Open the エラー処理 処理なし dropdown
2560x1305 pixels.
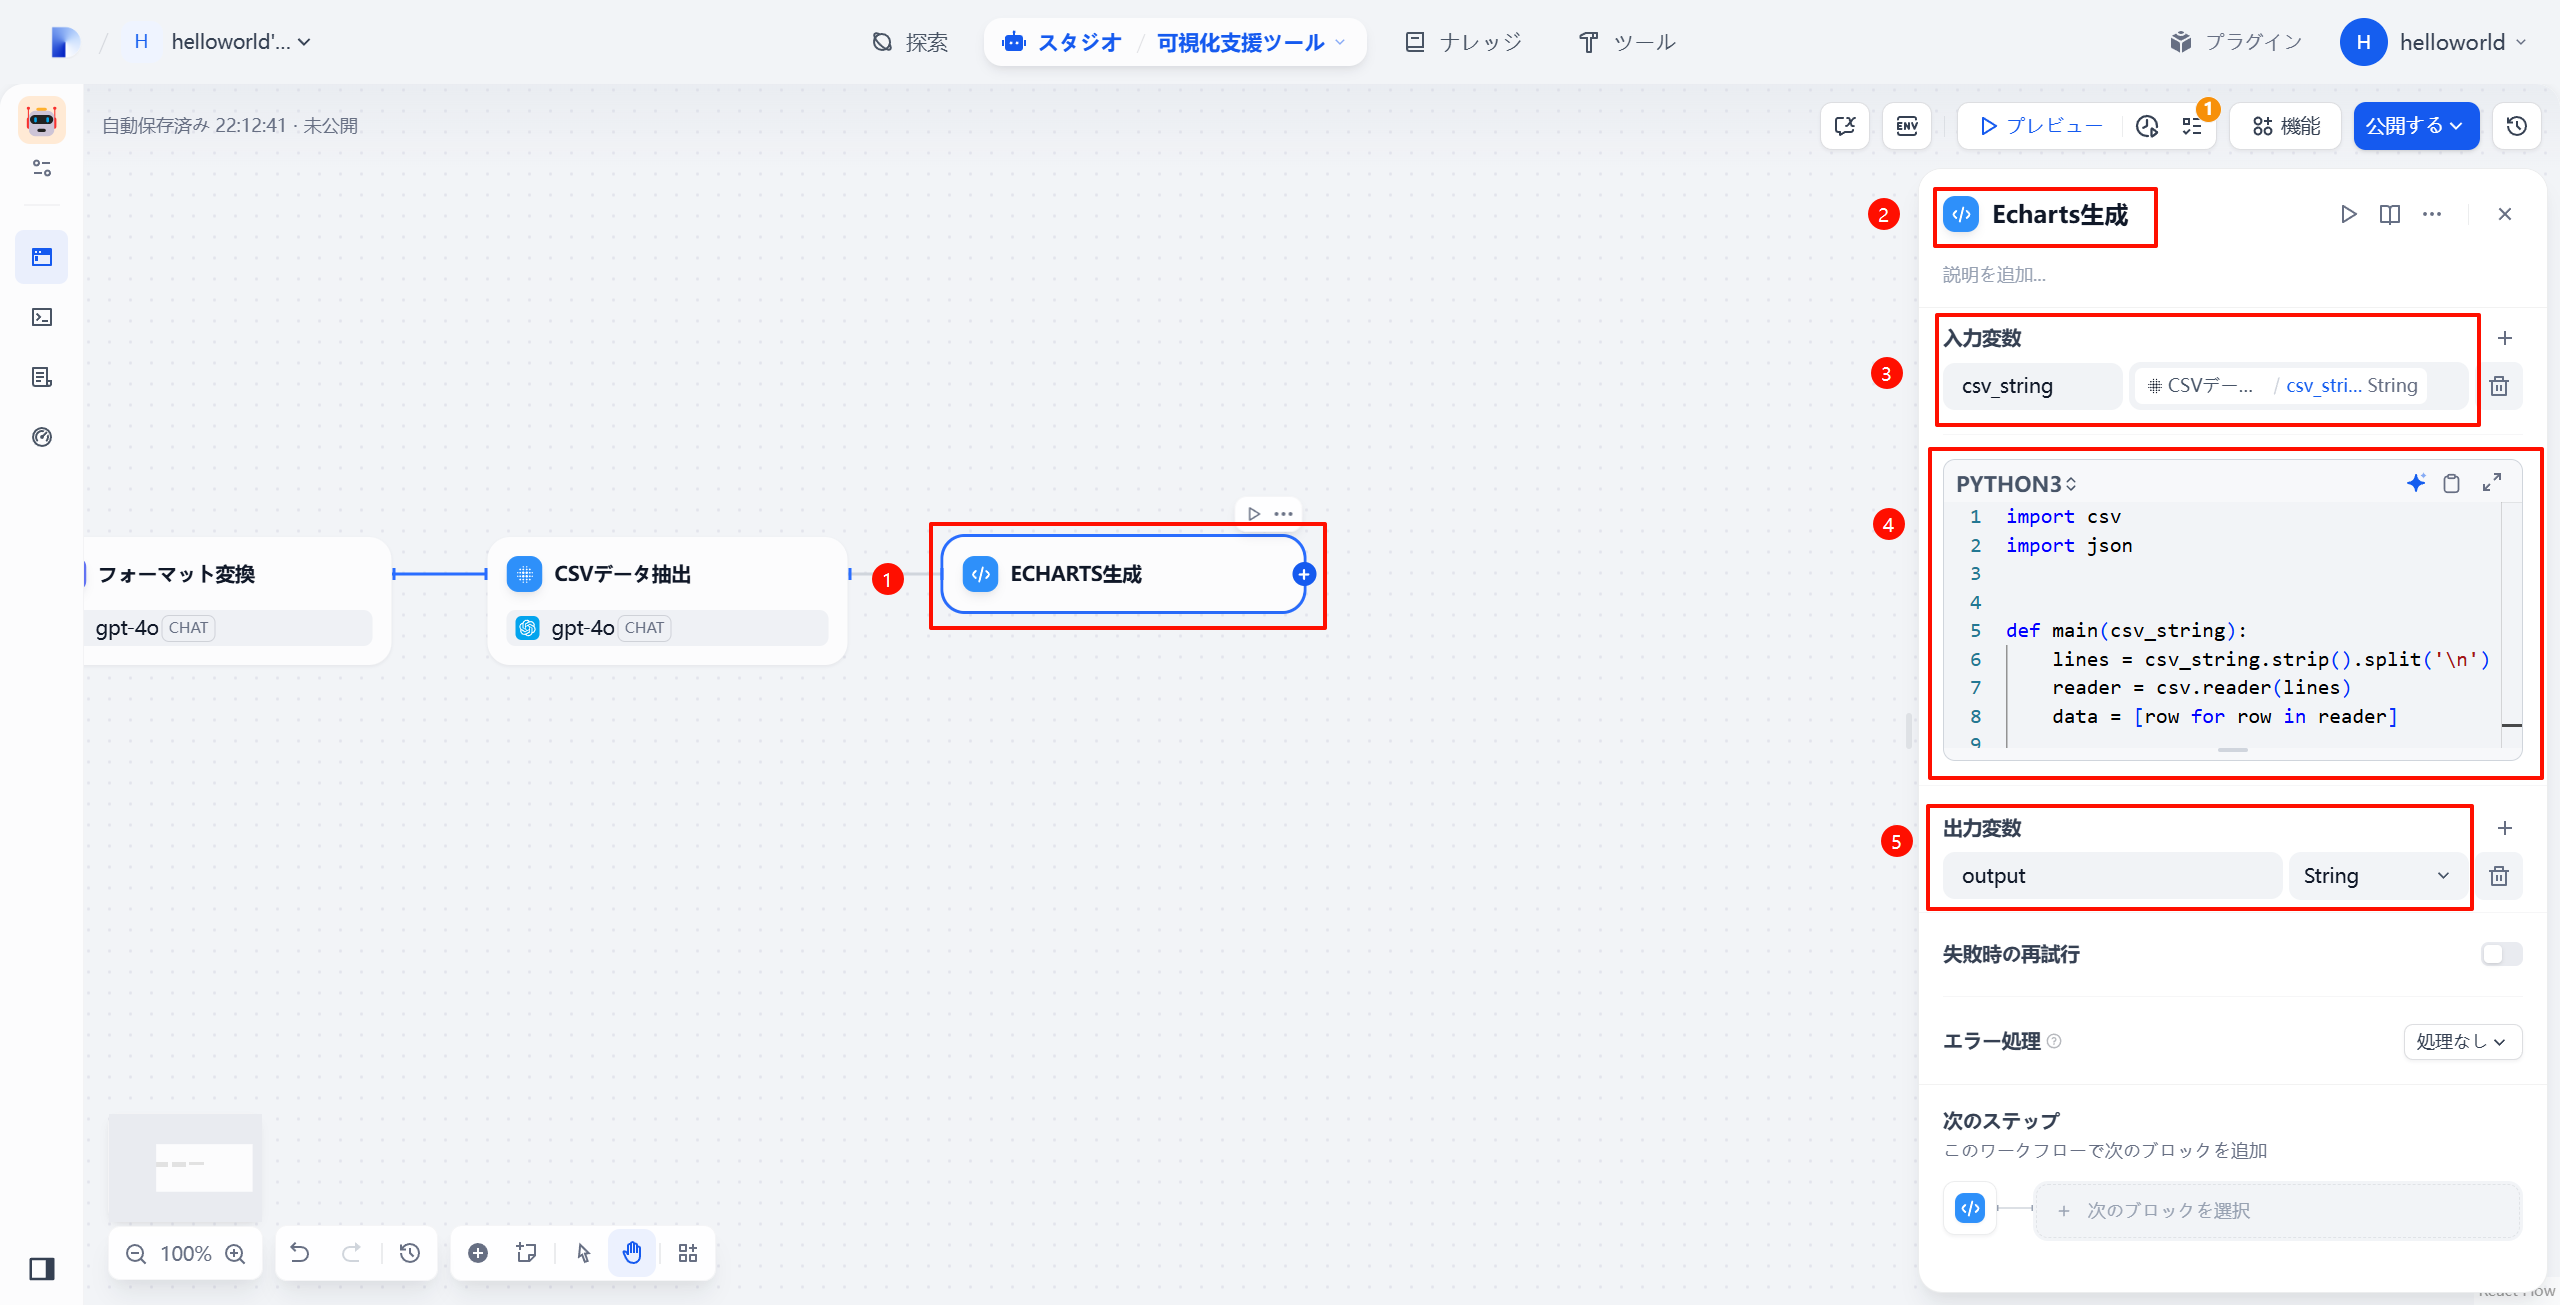[x=2461, y=1041]
